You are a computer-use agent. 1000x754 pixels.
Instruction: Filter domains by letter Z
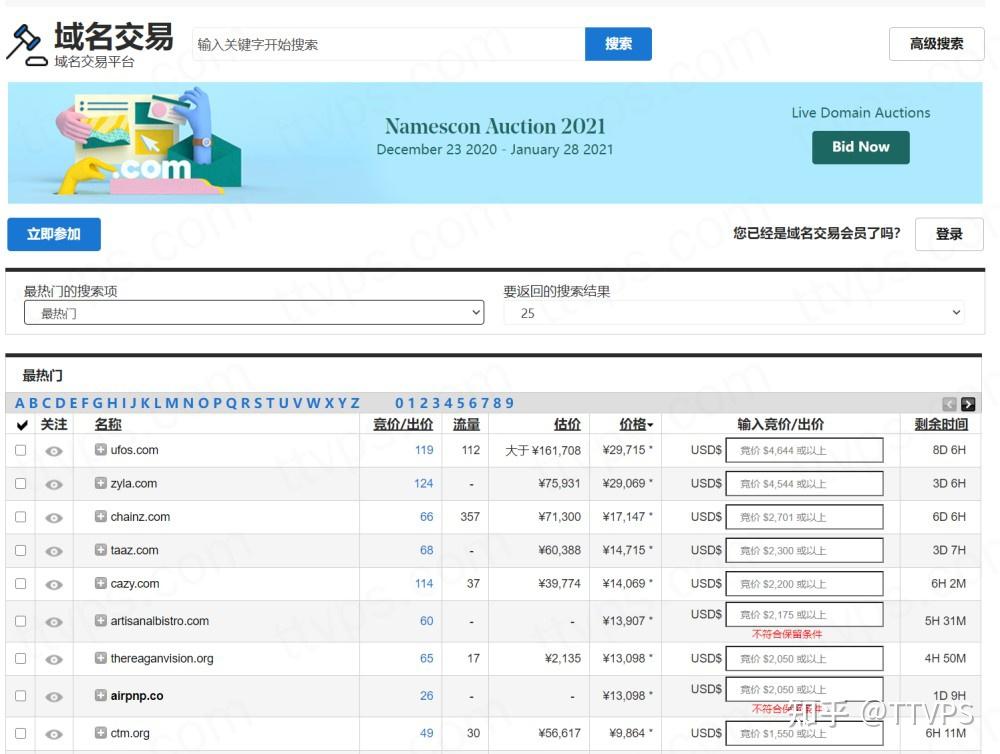[355, 403]
